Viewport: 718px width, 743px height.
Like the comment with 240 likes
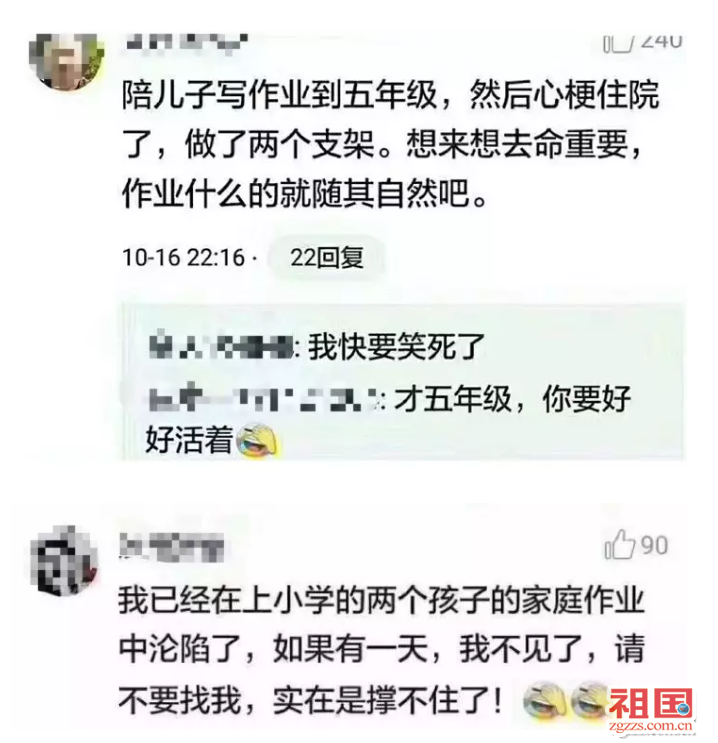pyautogui.click(x=618, y=43)
